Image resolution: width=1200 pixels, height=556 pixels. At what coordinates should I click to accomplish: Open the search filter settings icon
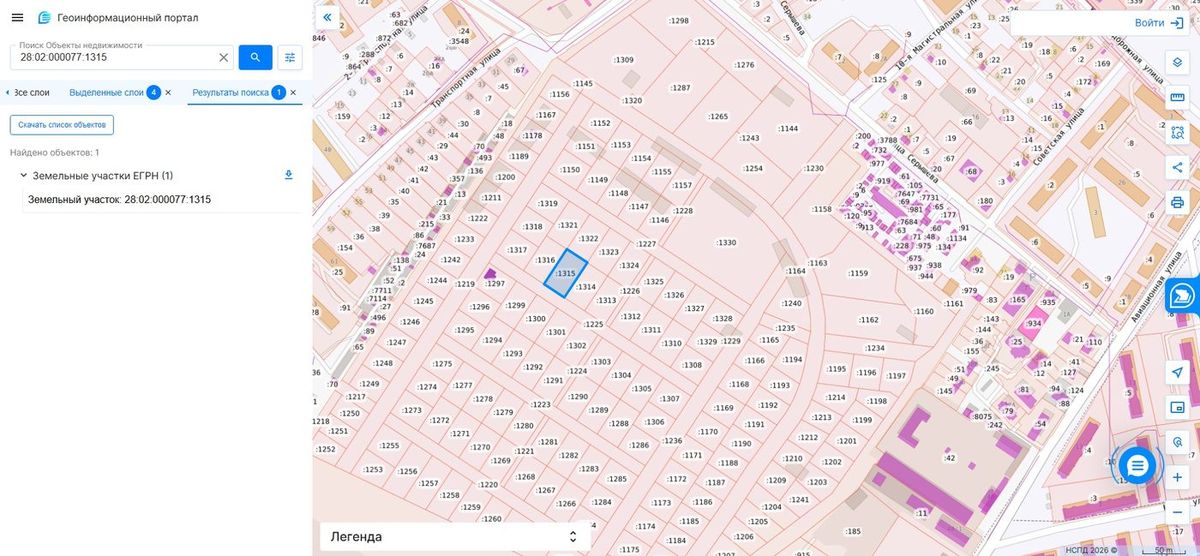(290, 58)
